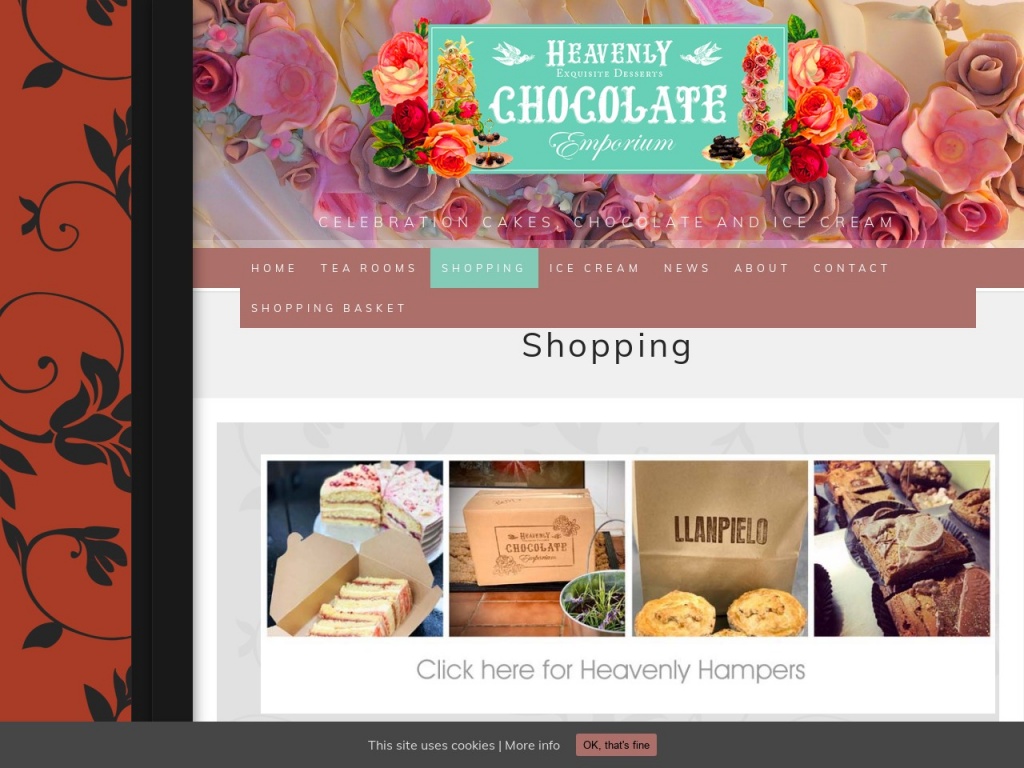Image resolution: width=1024 pixels, height=768 pixels.
Task: Click the right dove icon in logo
Action: click(x=701, y=54)
